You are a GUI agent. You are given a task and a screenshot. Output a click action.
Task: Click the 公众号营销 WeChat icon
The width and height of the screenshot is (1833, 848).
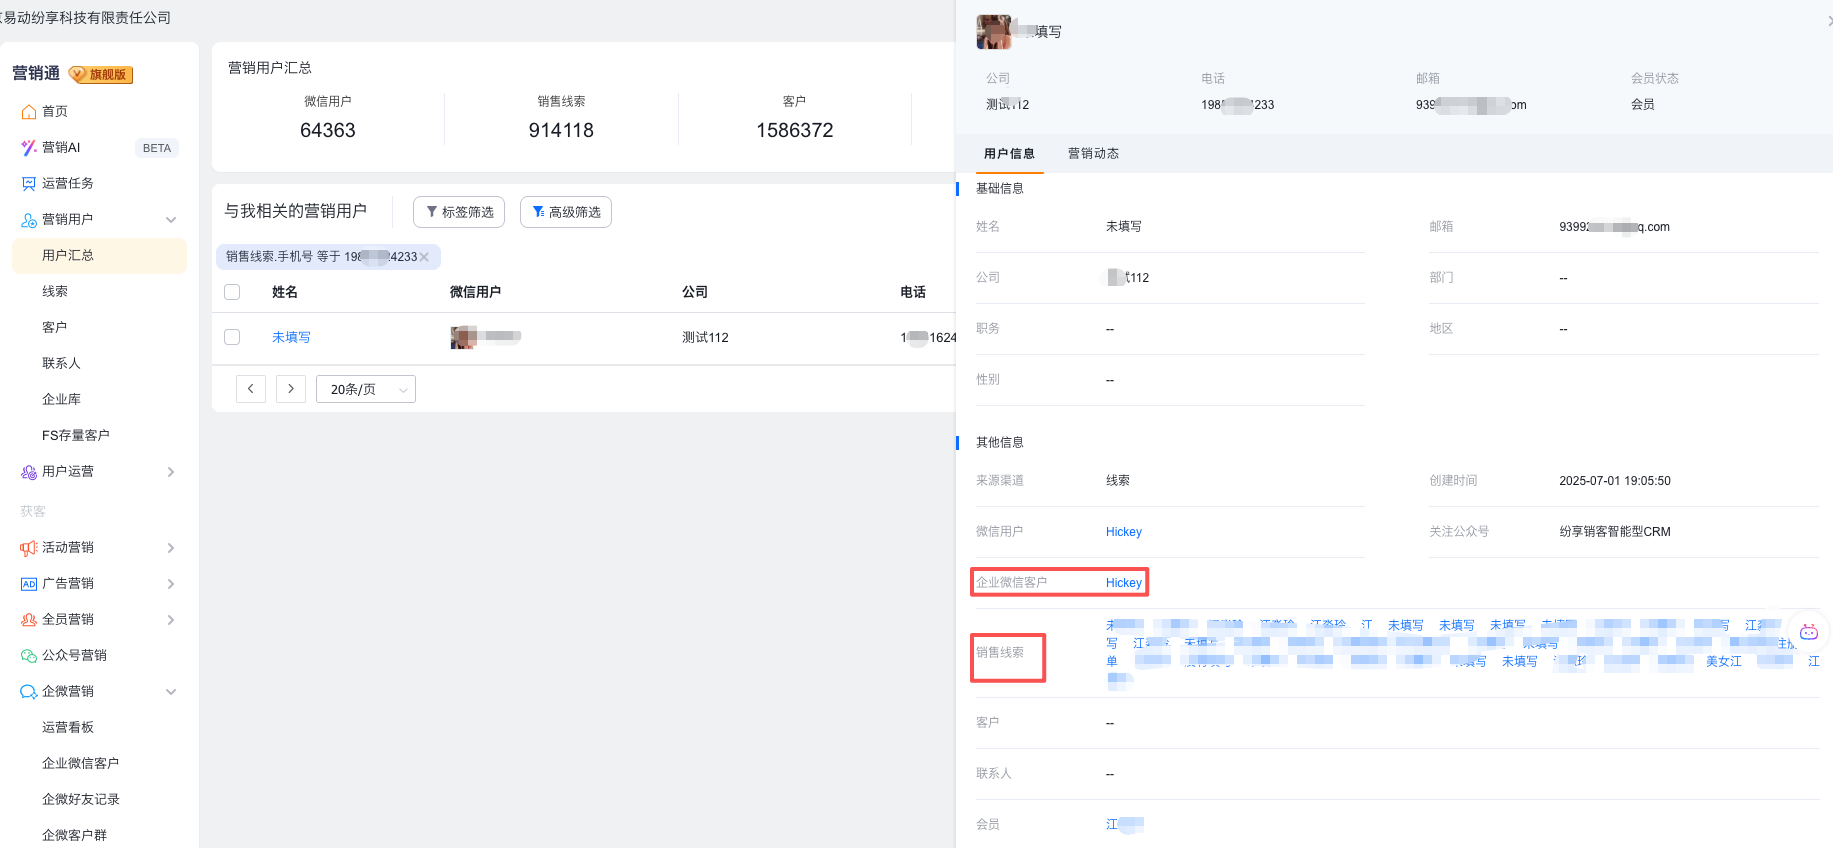click(x=29, y=656)
